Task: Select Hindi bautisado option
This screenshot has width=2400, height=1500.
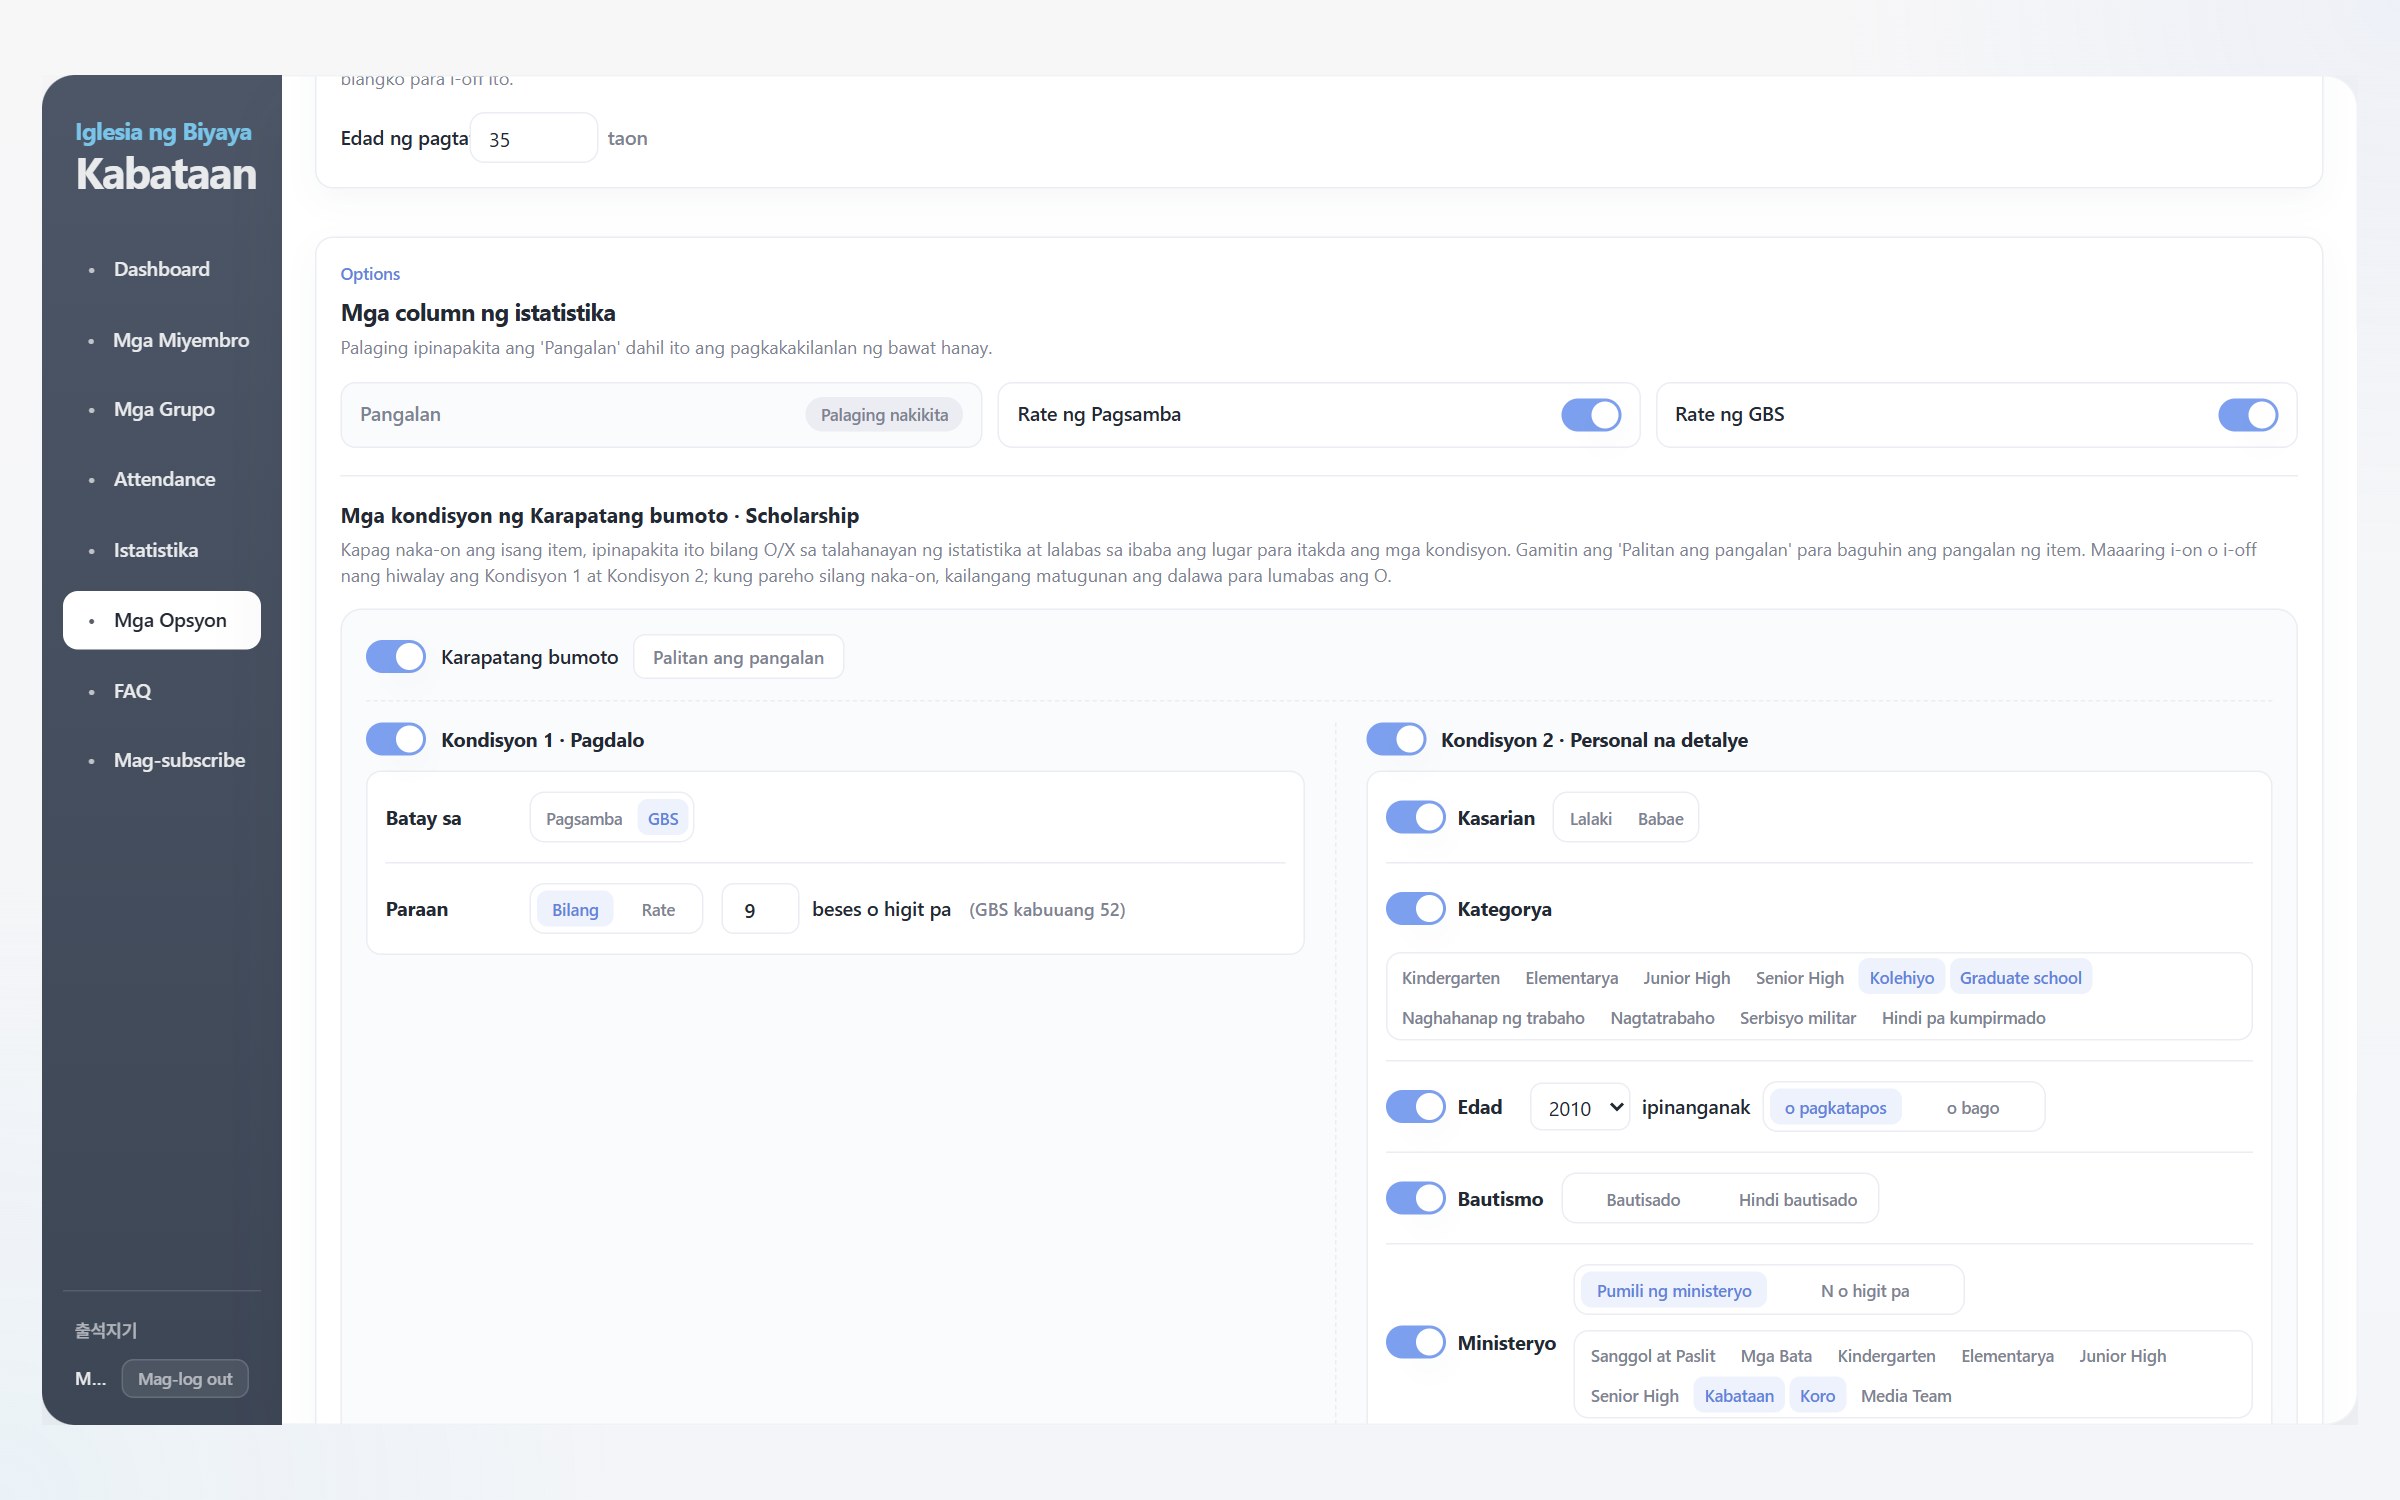Action: 1797,1200
